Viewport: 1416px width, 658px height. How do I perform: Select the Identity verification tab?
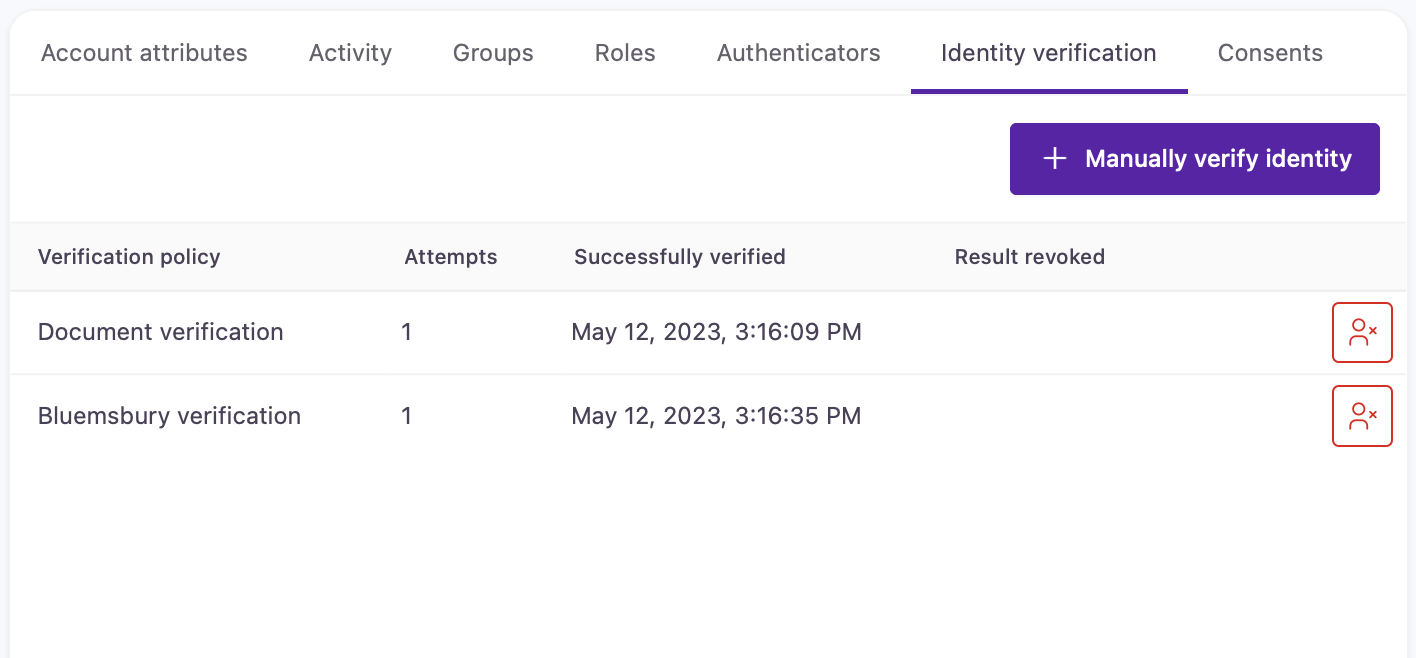coord(1048,53)
